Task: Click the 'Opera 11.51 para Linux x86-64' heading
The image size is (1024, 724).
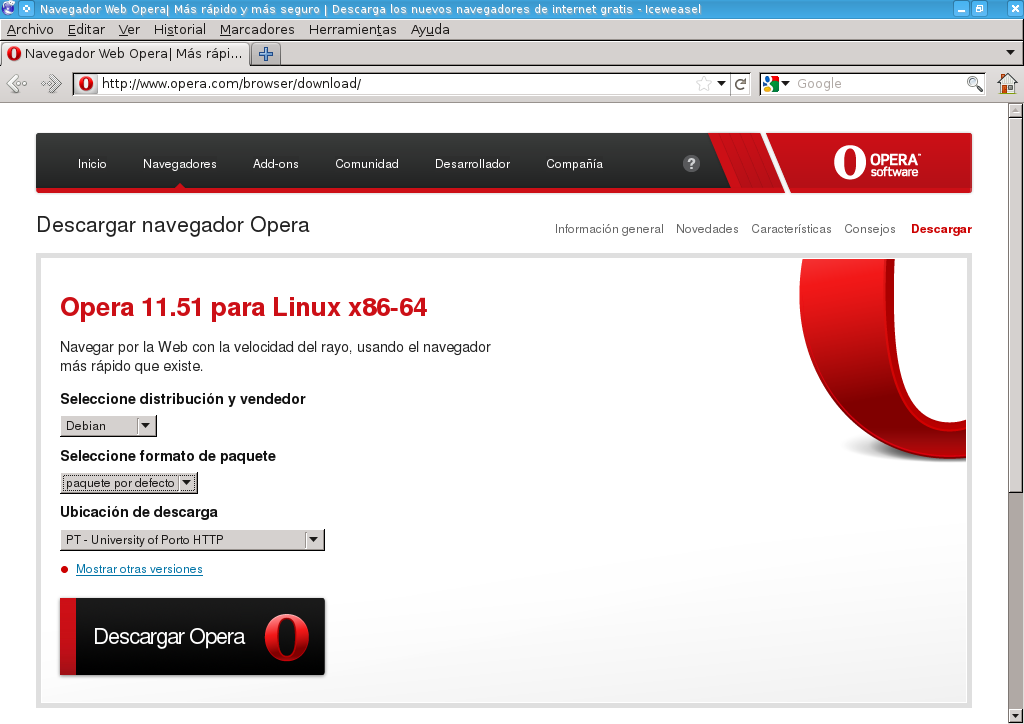Action: 244,307
